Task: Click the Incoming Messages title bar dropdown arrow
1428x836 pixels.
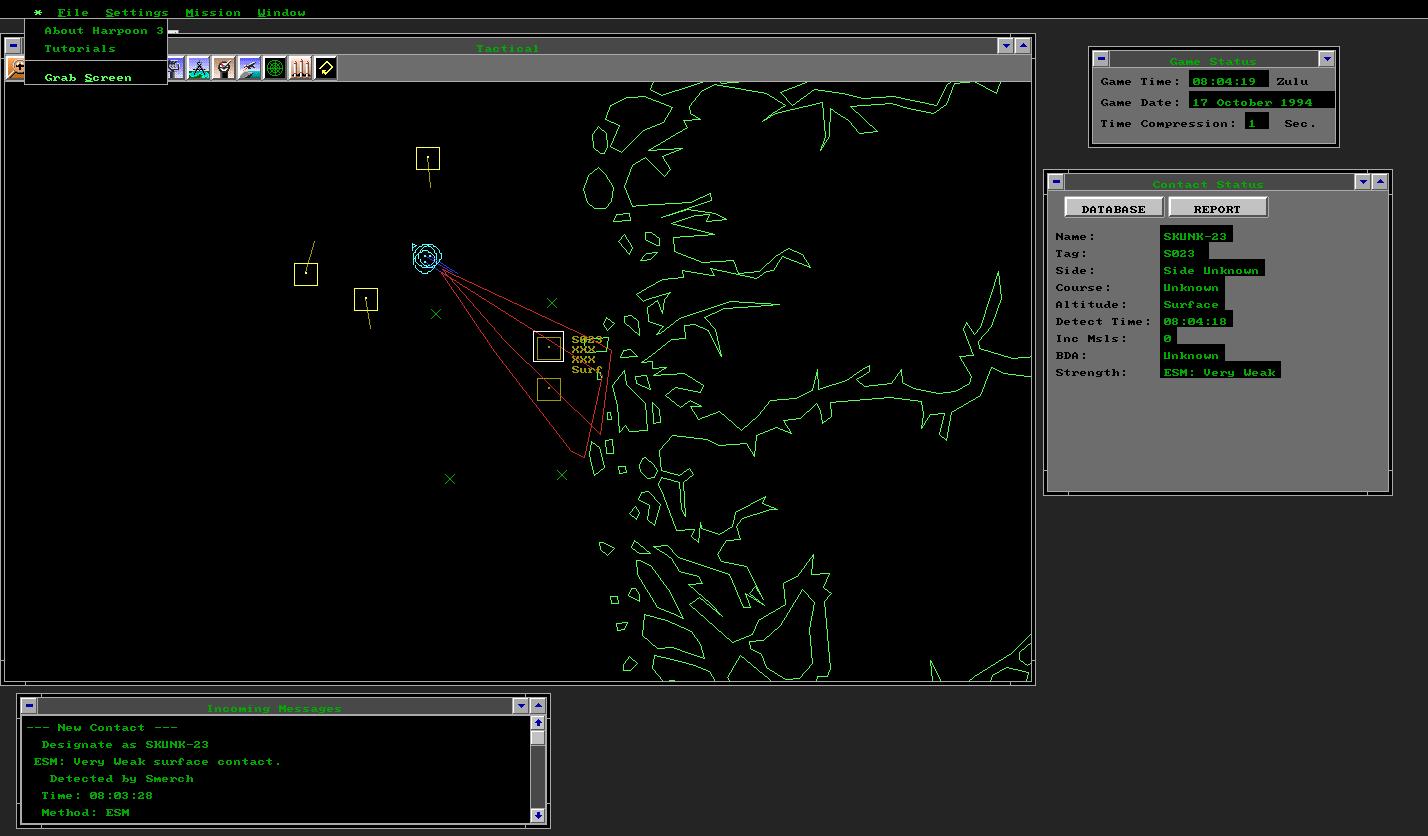Action: (x=521, y=705)
